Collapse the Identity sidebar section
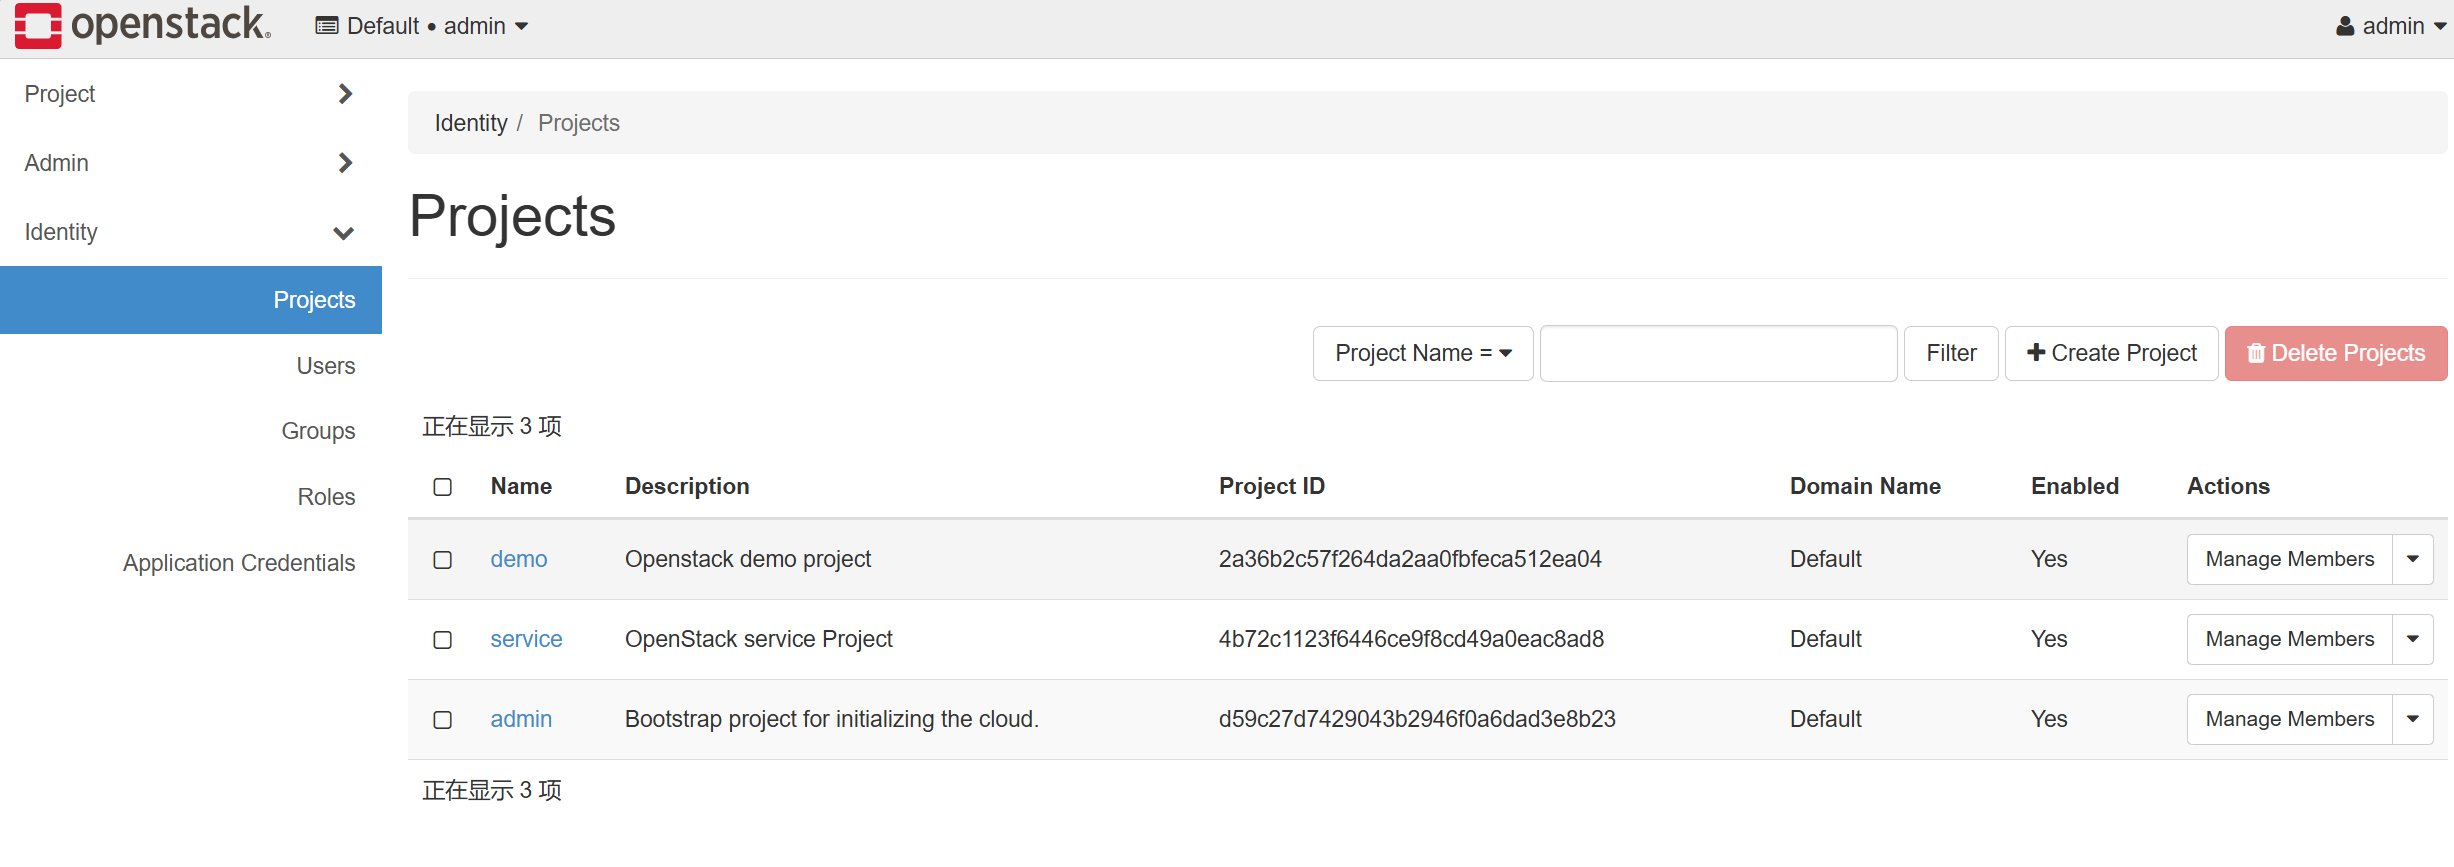The image size is (2454, 867). pos(190,232)
